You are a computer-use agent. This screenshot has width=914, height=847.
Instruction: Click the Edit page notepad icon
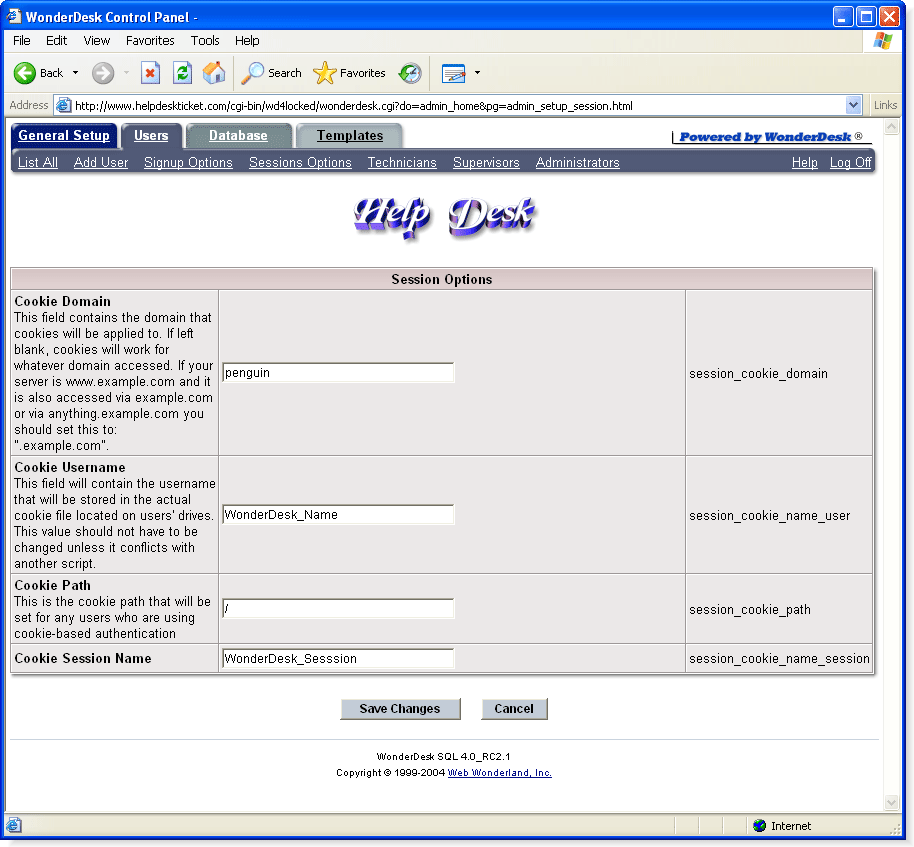click(x=454, y=73)
